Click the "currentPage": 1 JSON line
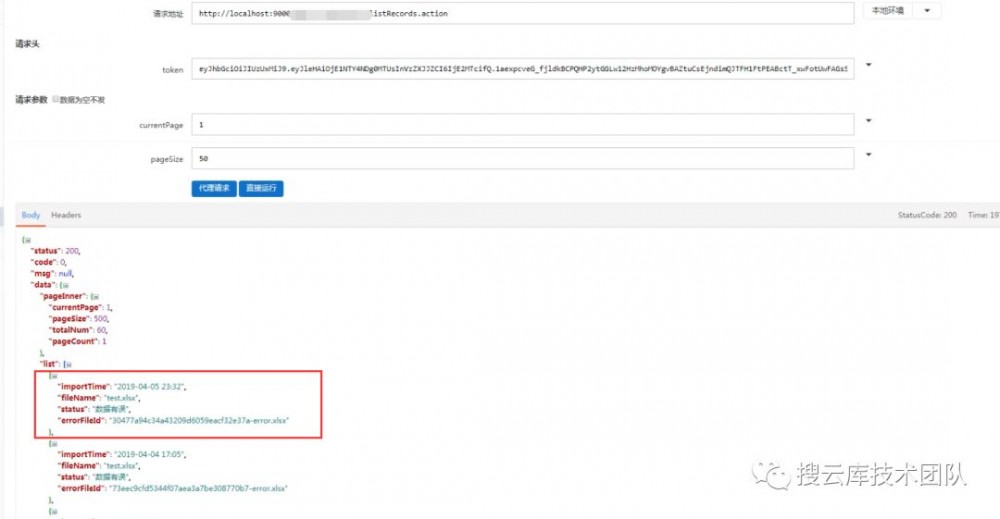1000x519 pixels. pyautogui.click(x=81, y=308)
